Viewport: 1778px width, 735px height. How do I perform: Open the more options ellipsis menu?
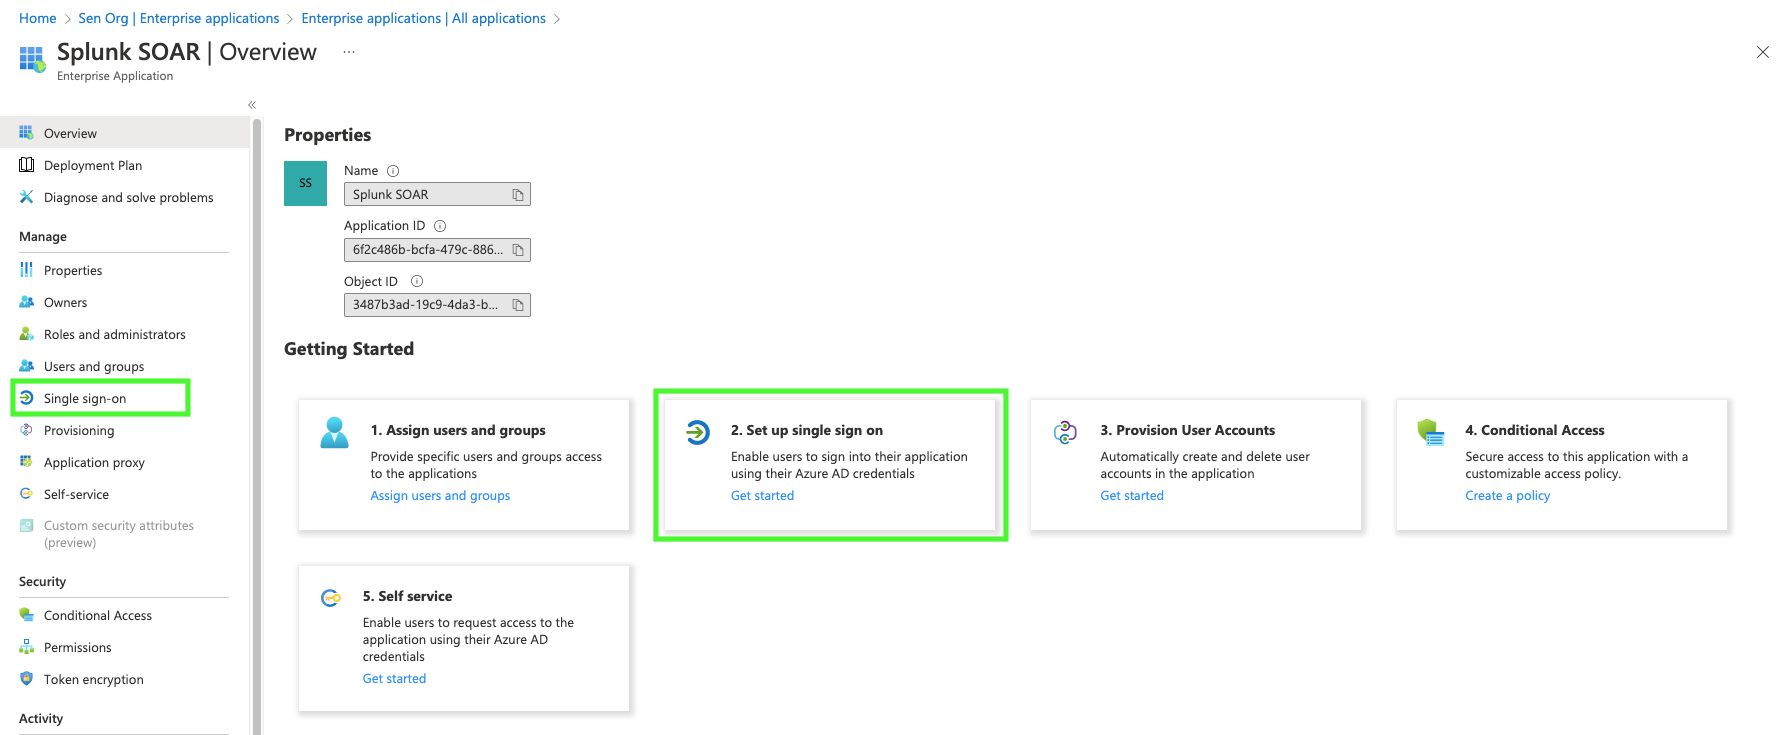point(349,52)
